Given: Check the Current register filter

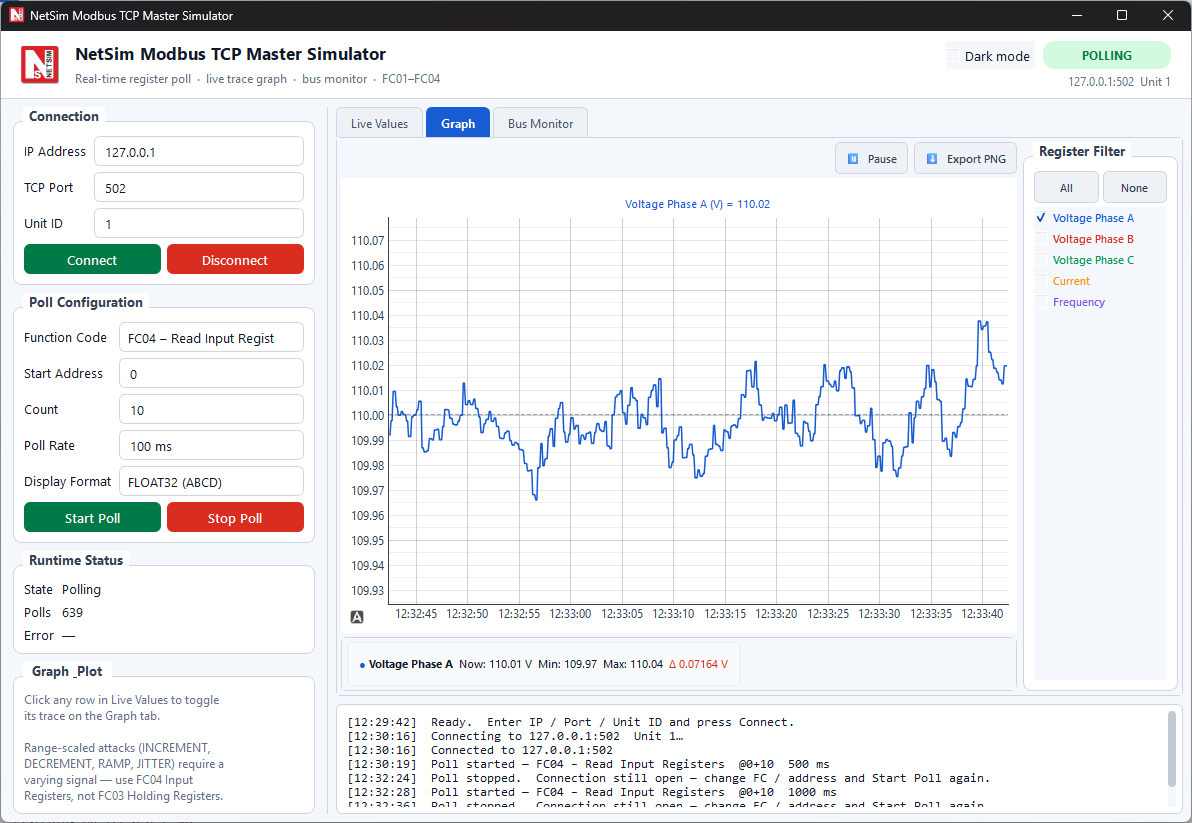Looking at the screenshot, I should tap(1041, 281).
